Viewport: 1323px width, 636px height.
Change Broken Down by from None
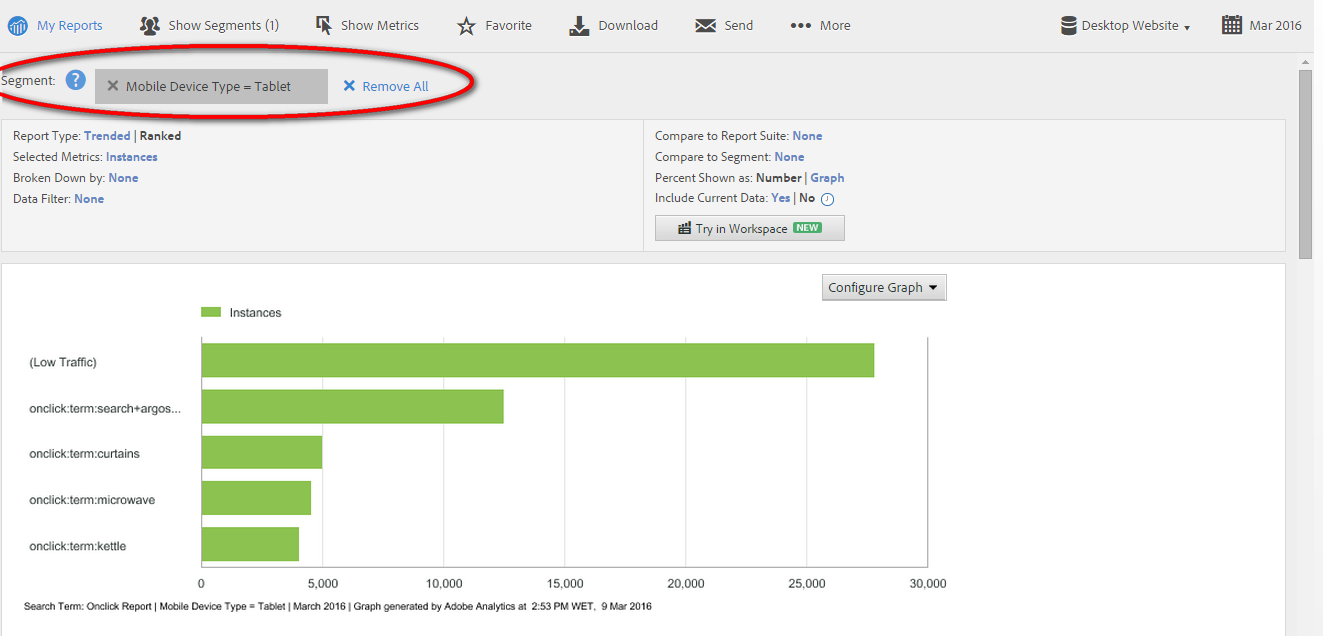[x=123, y=177]
